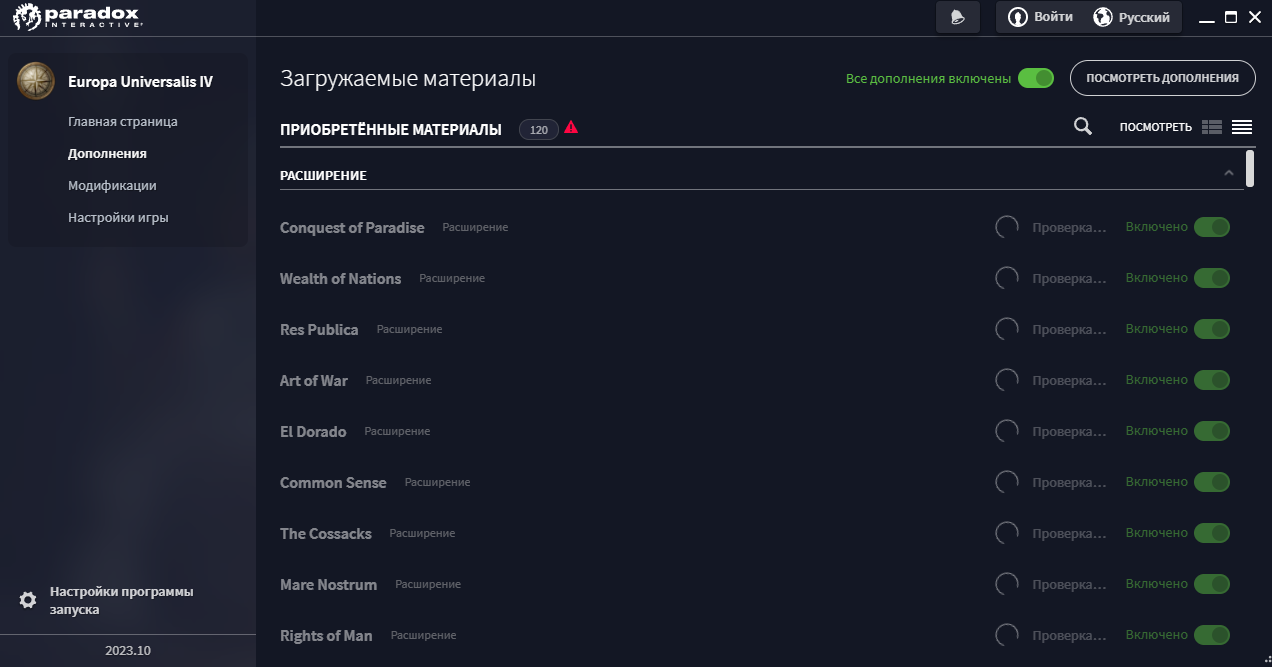The width and height of the screenshot is (1272, 667).
Task: Click The Cossacks title
Action: pyautogui.click(x=326, y=533)
